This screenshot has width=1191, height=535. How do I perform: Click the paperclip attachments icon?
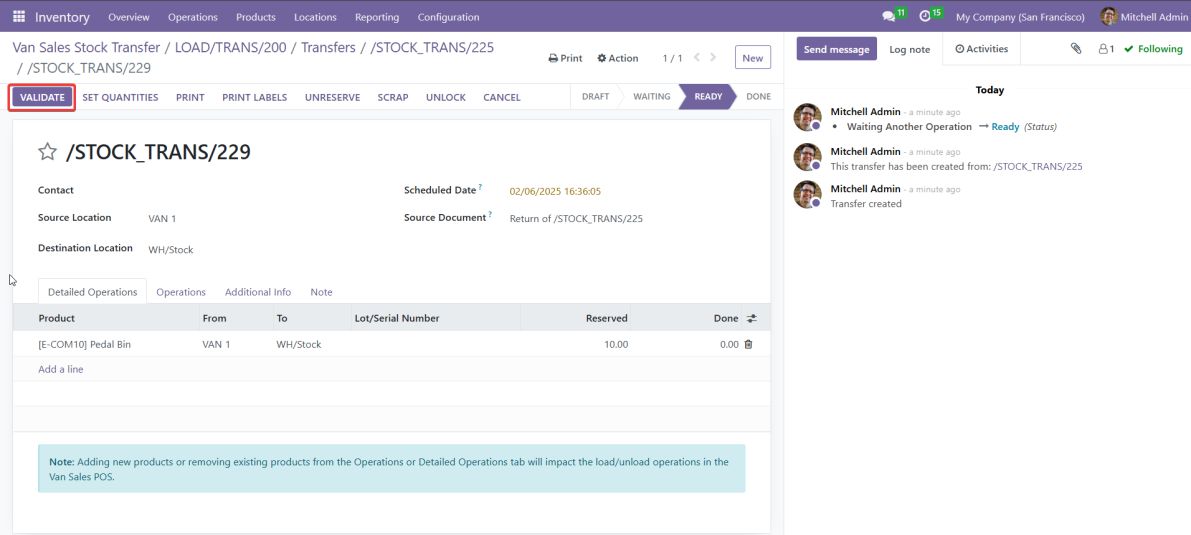1076,49
